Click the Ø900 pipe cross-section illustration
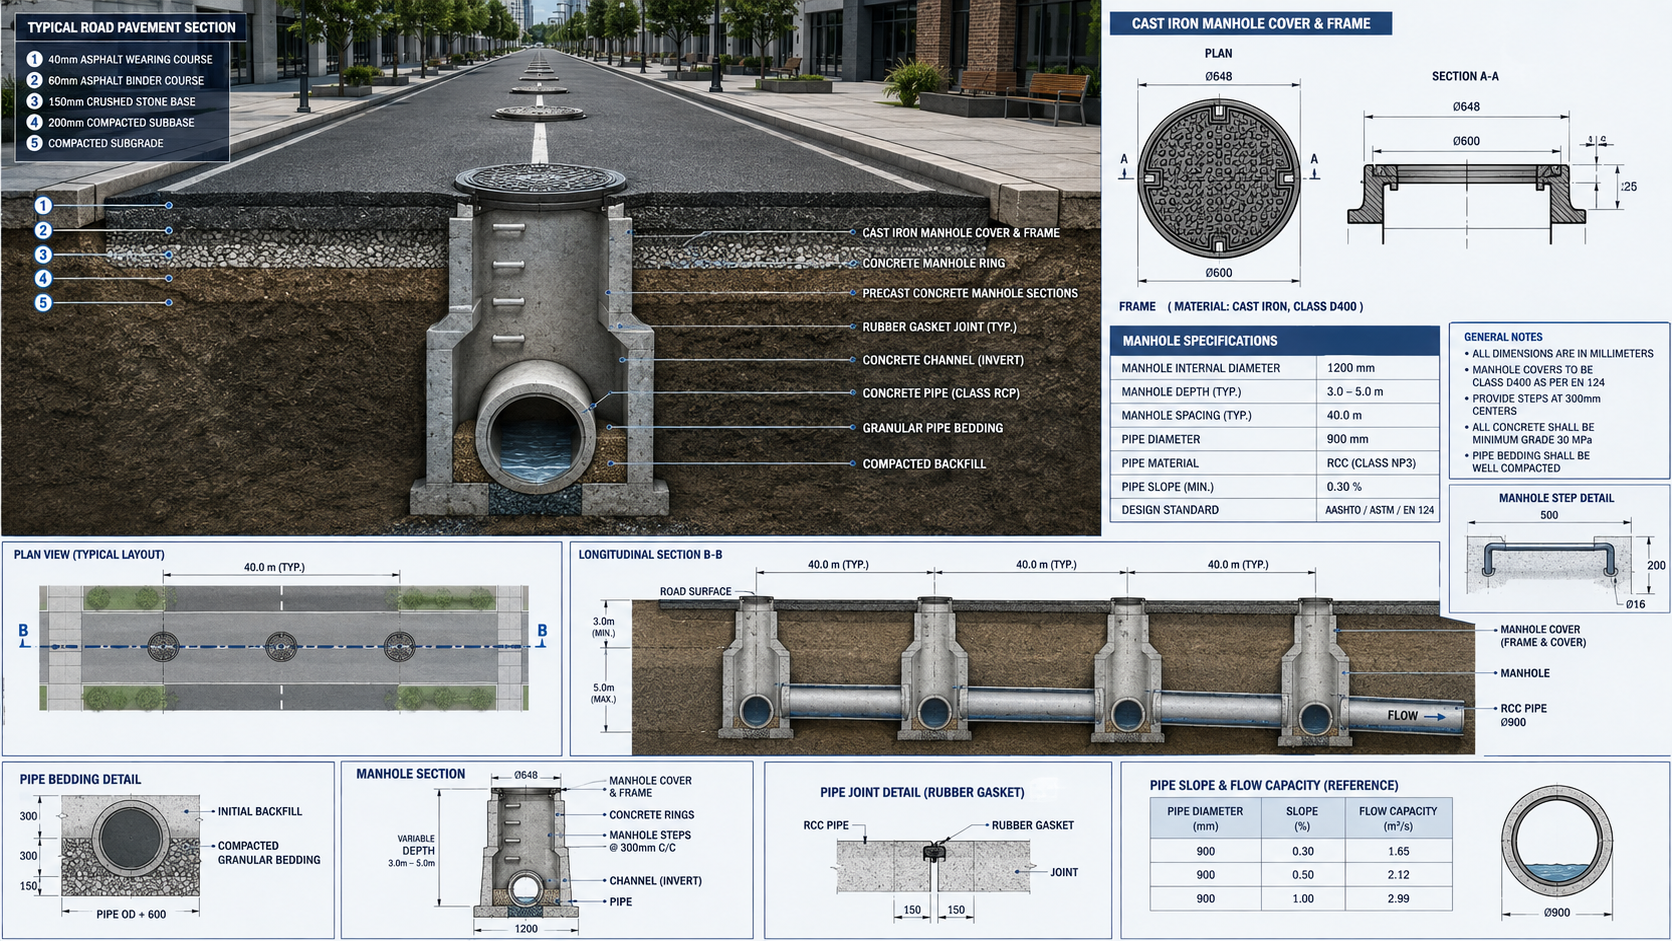 1557,841
